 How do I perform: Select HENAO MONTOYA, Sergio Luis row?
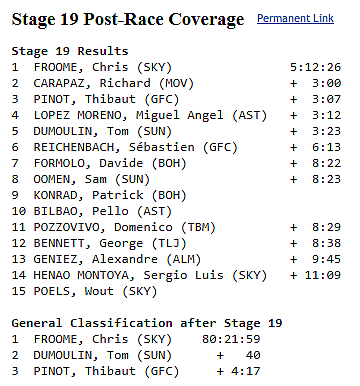176,275
